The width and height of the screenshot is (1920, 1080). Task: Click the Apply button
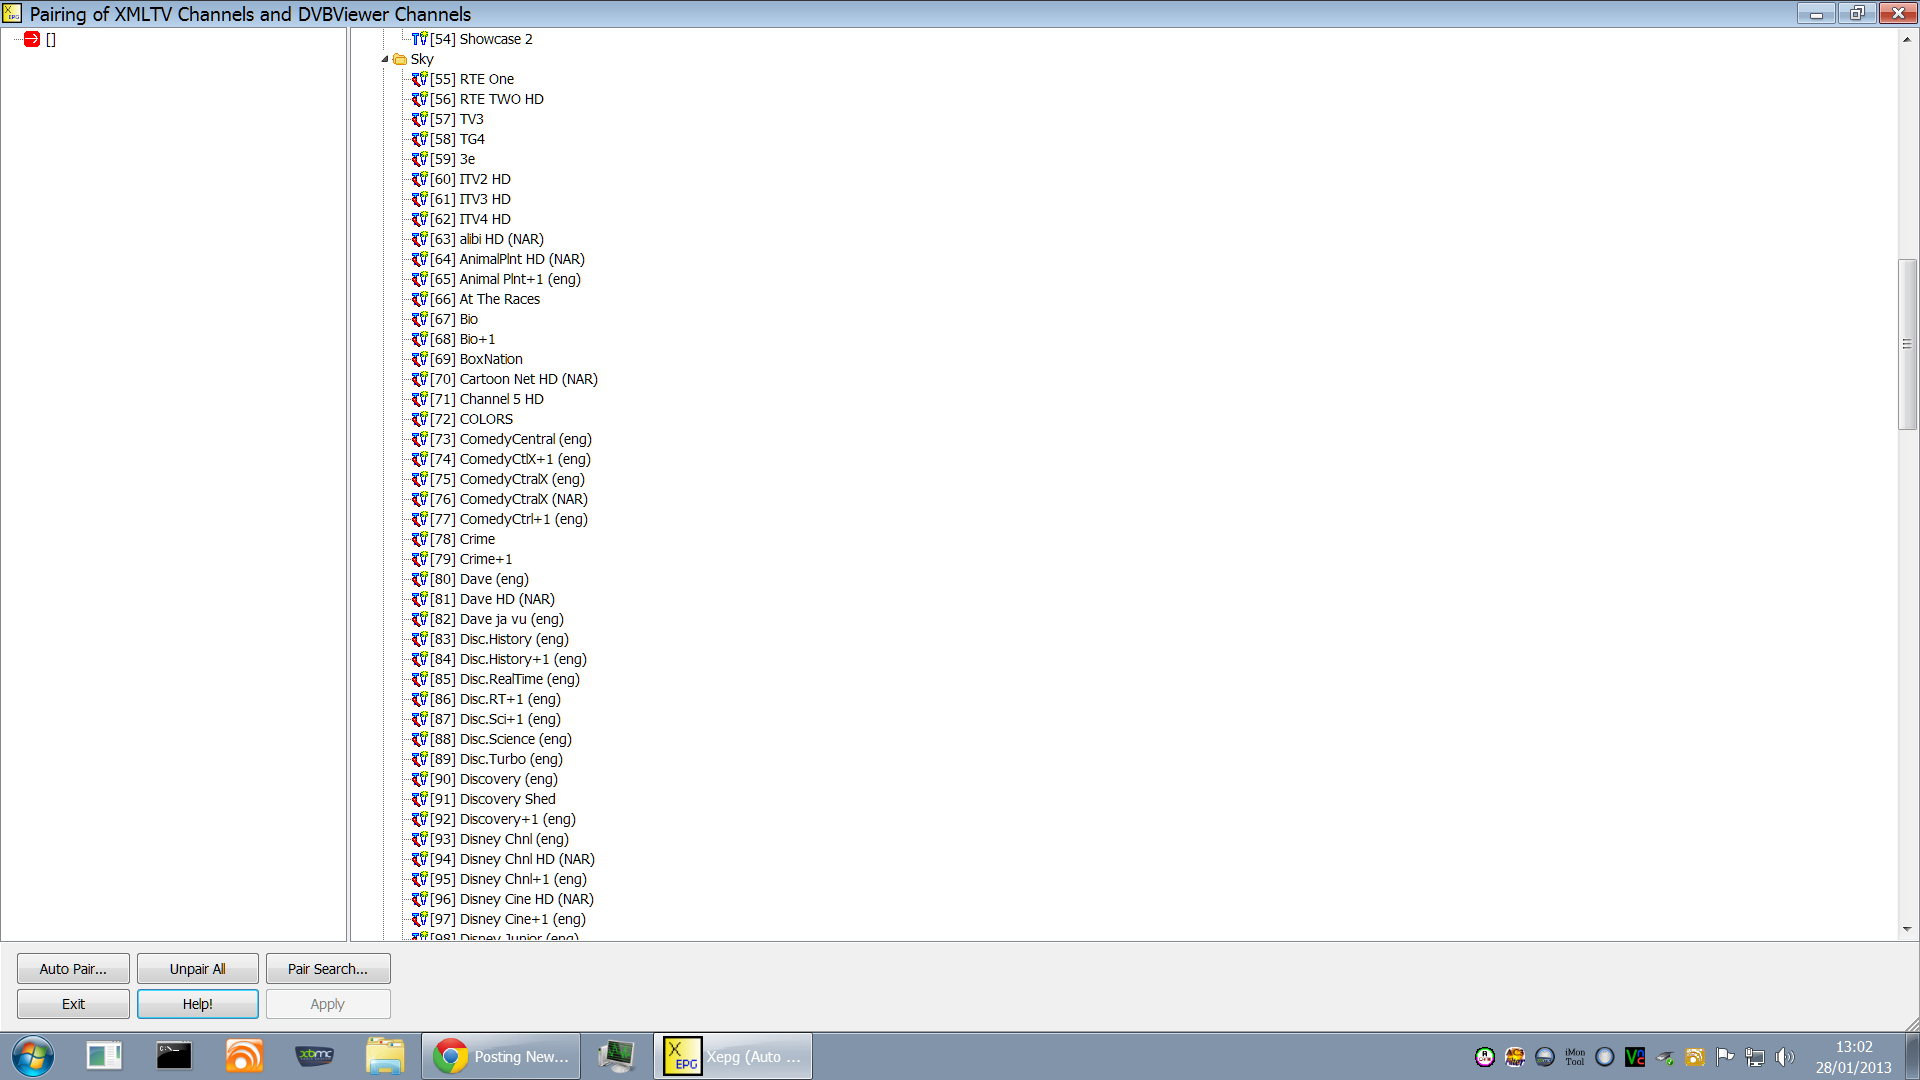tap(328, 1004)
